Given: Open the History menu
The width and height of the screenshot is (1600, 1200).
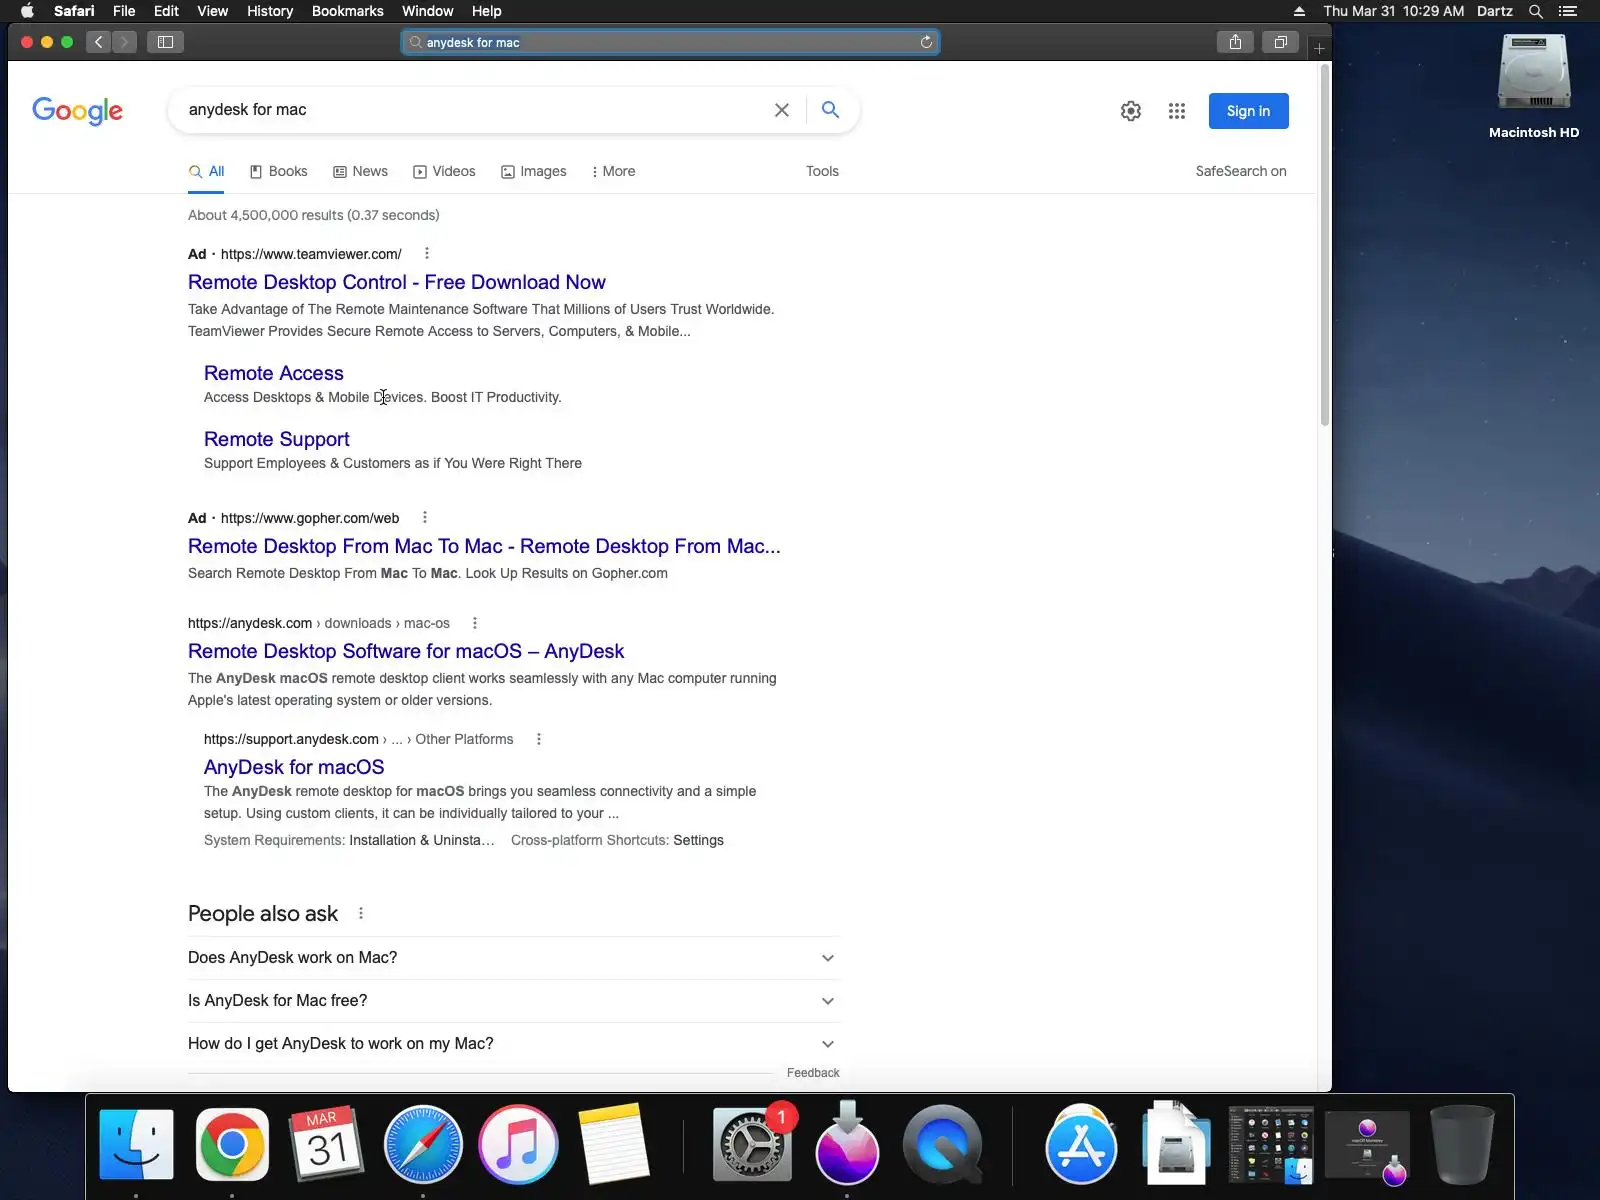Looking at the screenshot, I should (x=270, y=11).
